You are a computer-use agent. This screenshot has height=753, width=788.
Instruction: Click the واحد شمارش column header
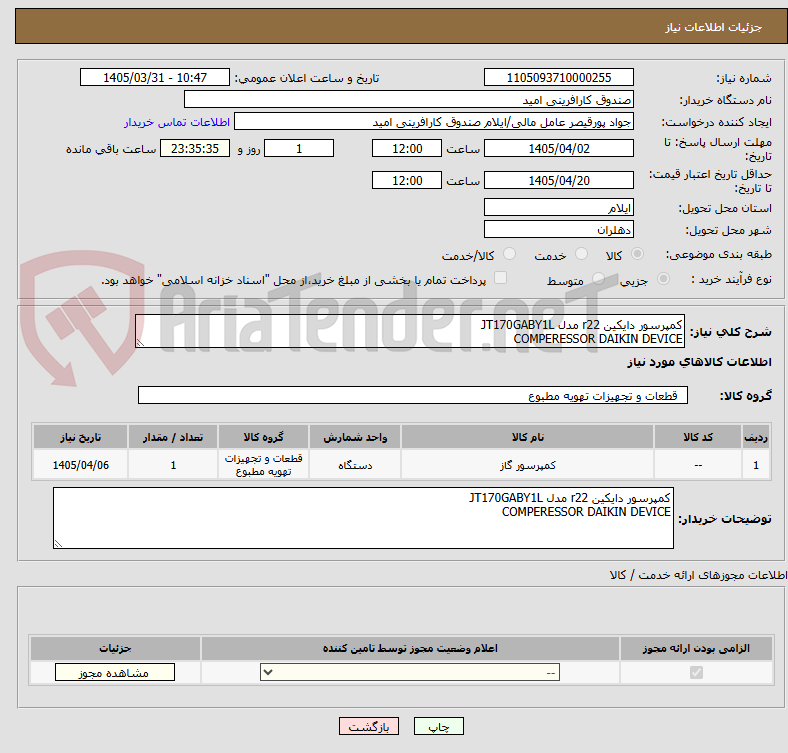(x=355, y=437)
